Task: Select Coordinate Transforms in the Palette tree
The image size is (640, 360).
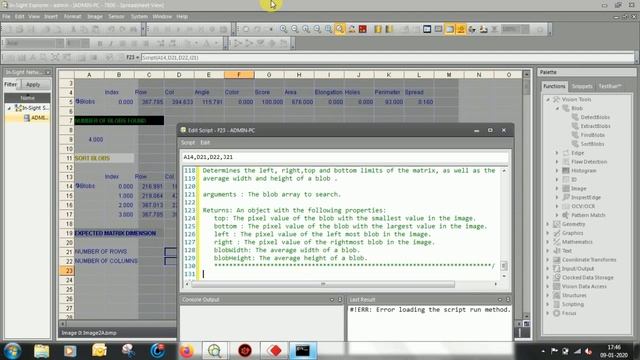Action: (x=589, y=260)
